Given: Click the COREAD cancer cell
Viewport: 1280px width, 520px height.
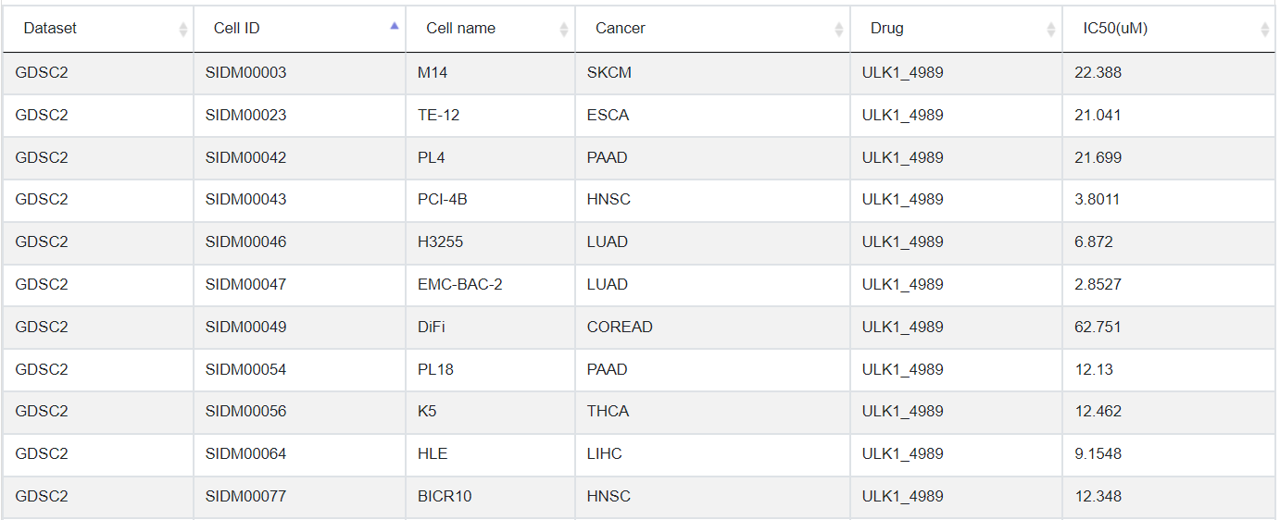Looking at the screenshot, I should (x=620, y=327).
